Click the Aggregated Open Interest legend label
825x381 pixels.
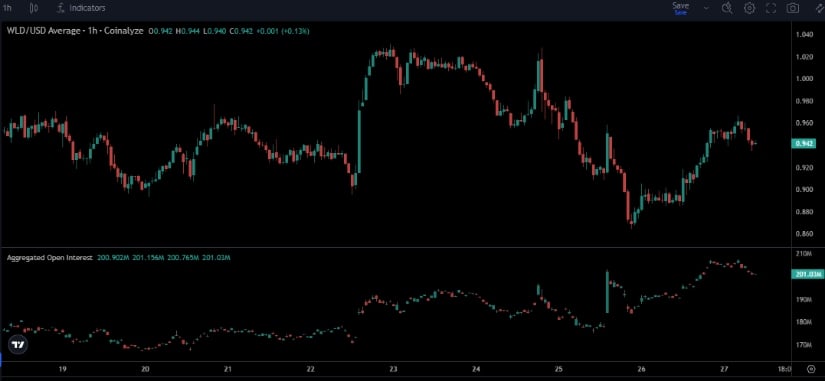(50, 258)
